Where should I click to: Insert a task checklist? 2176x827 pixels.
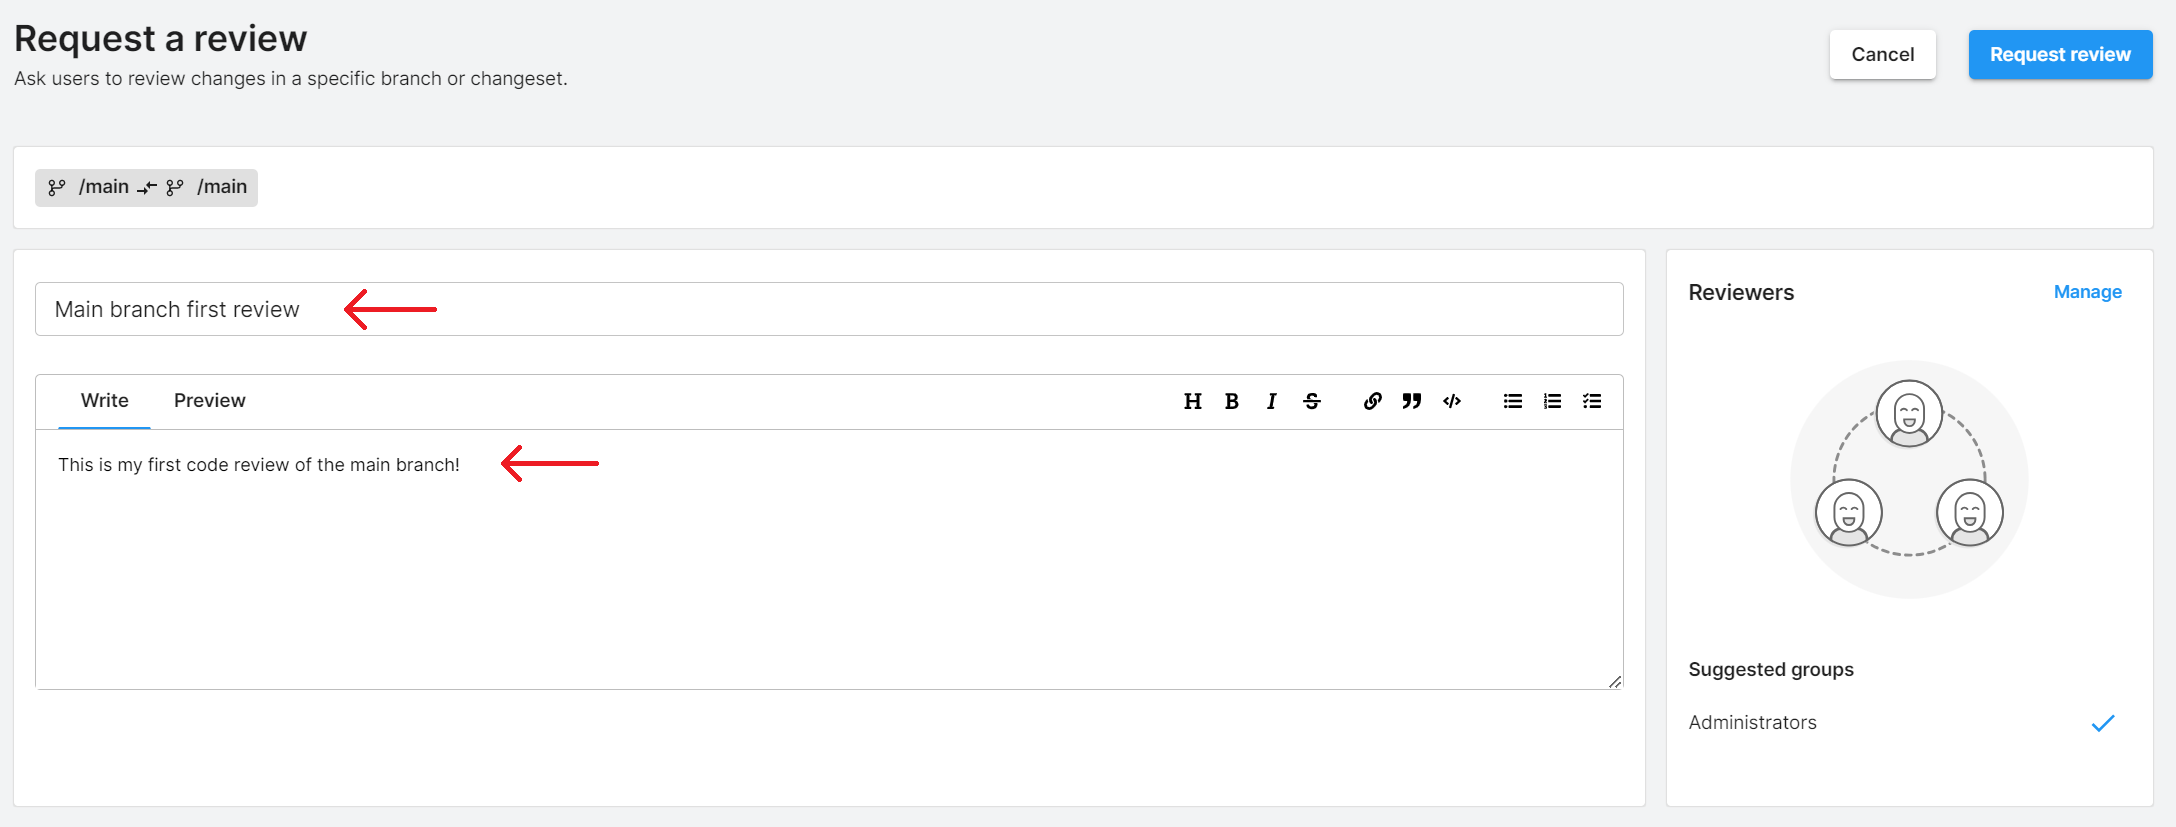pyautogui.click(x=1592, y=401)
